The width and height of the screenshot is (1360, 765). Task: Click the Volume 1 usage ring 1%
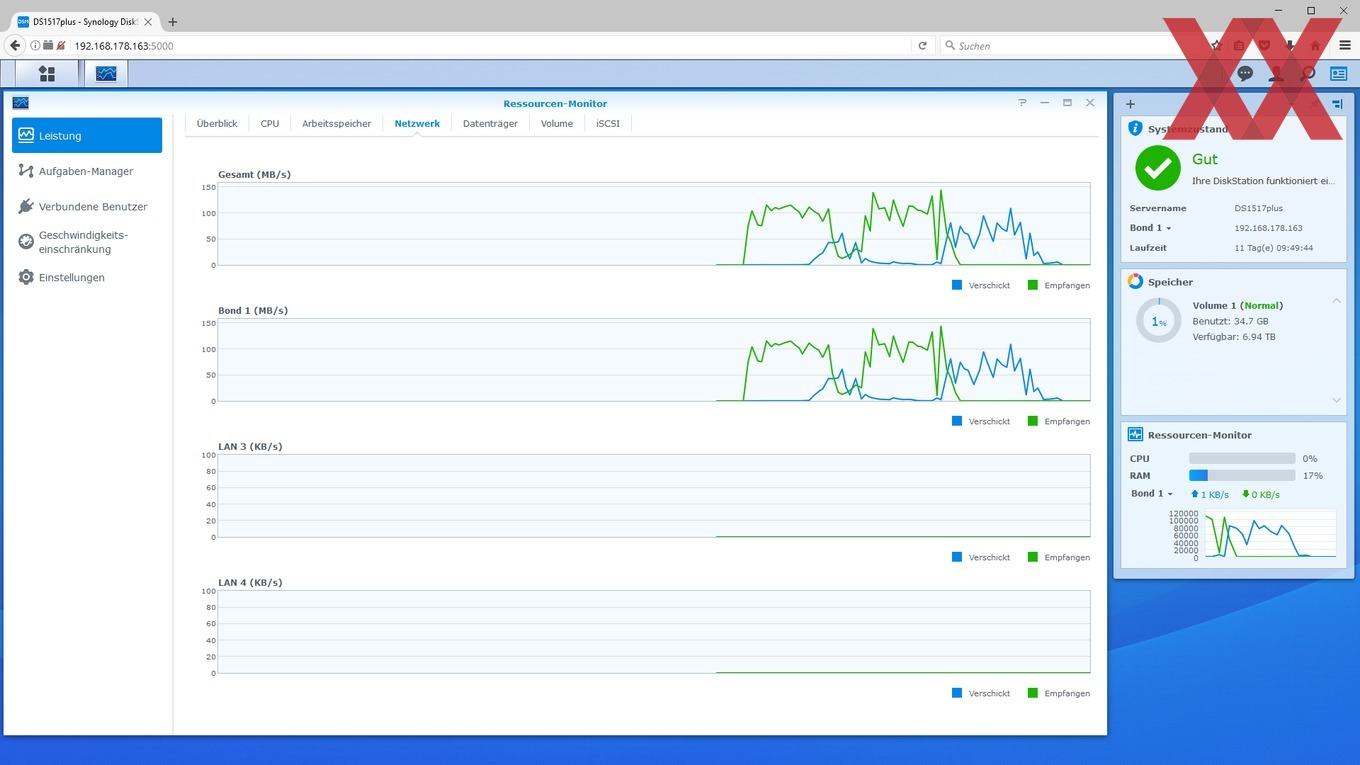tap(1159, 321)
